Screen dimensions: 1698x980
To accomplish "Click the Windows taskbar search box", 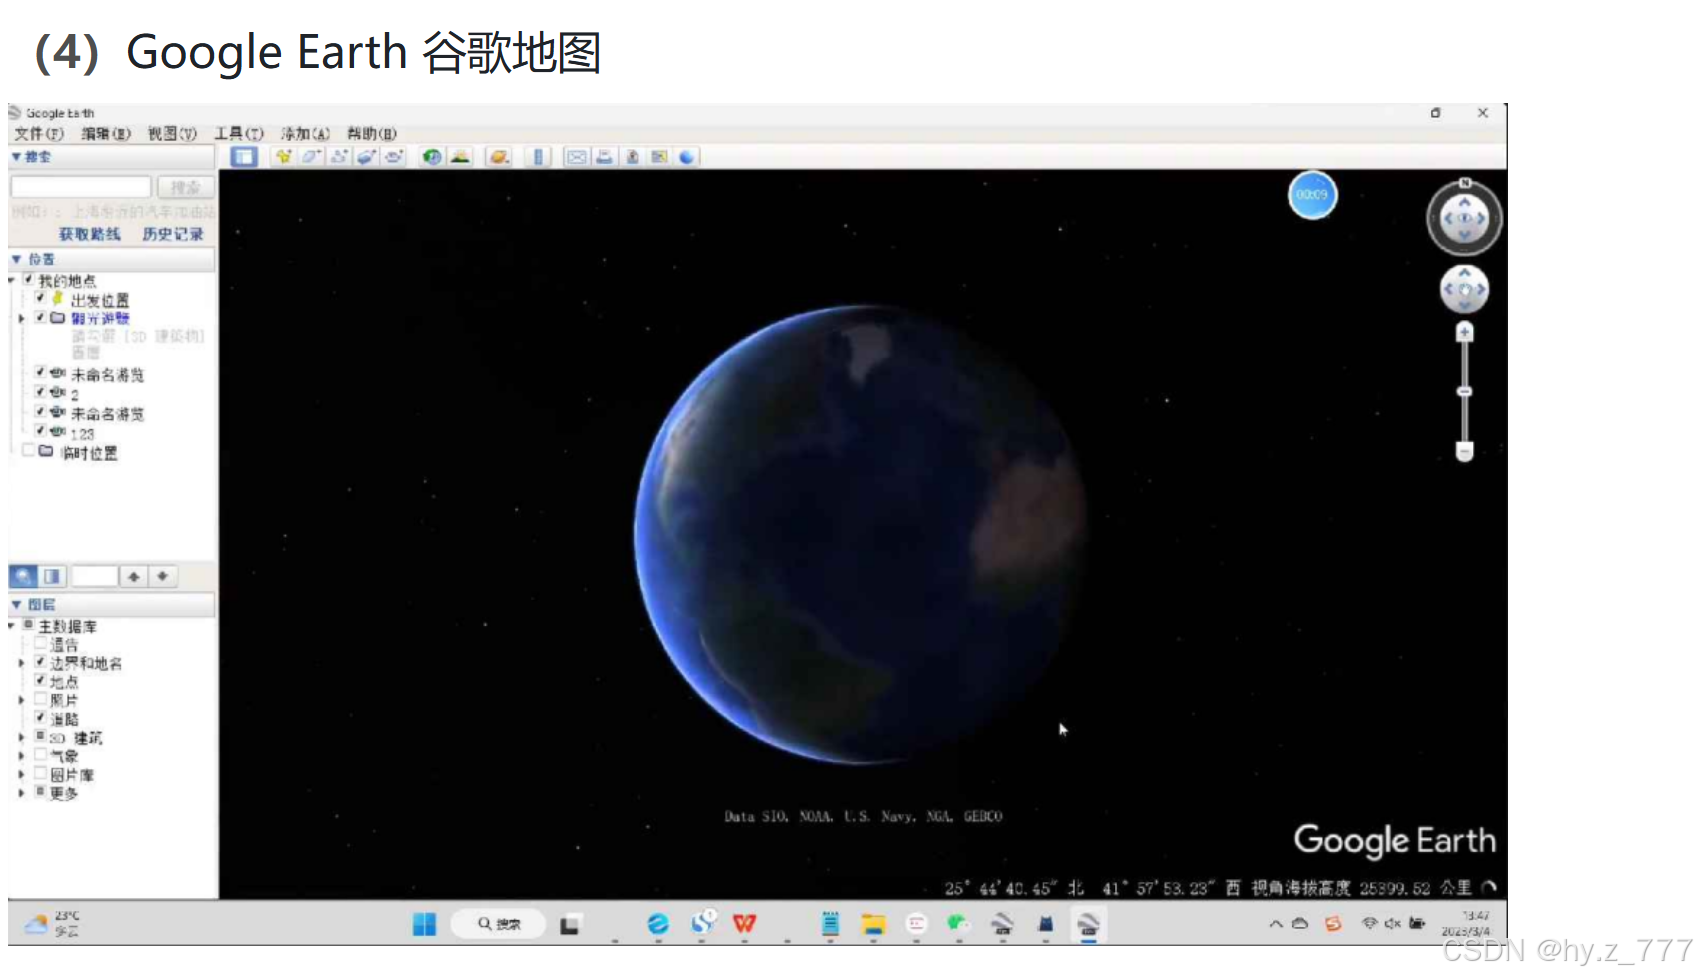I will click(x=498, y=924).
